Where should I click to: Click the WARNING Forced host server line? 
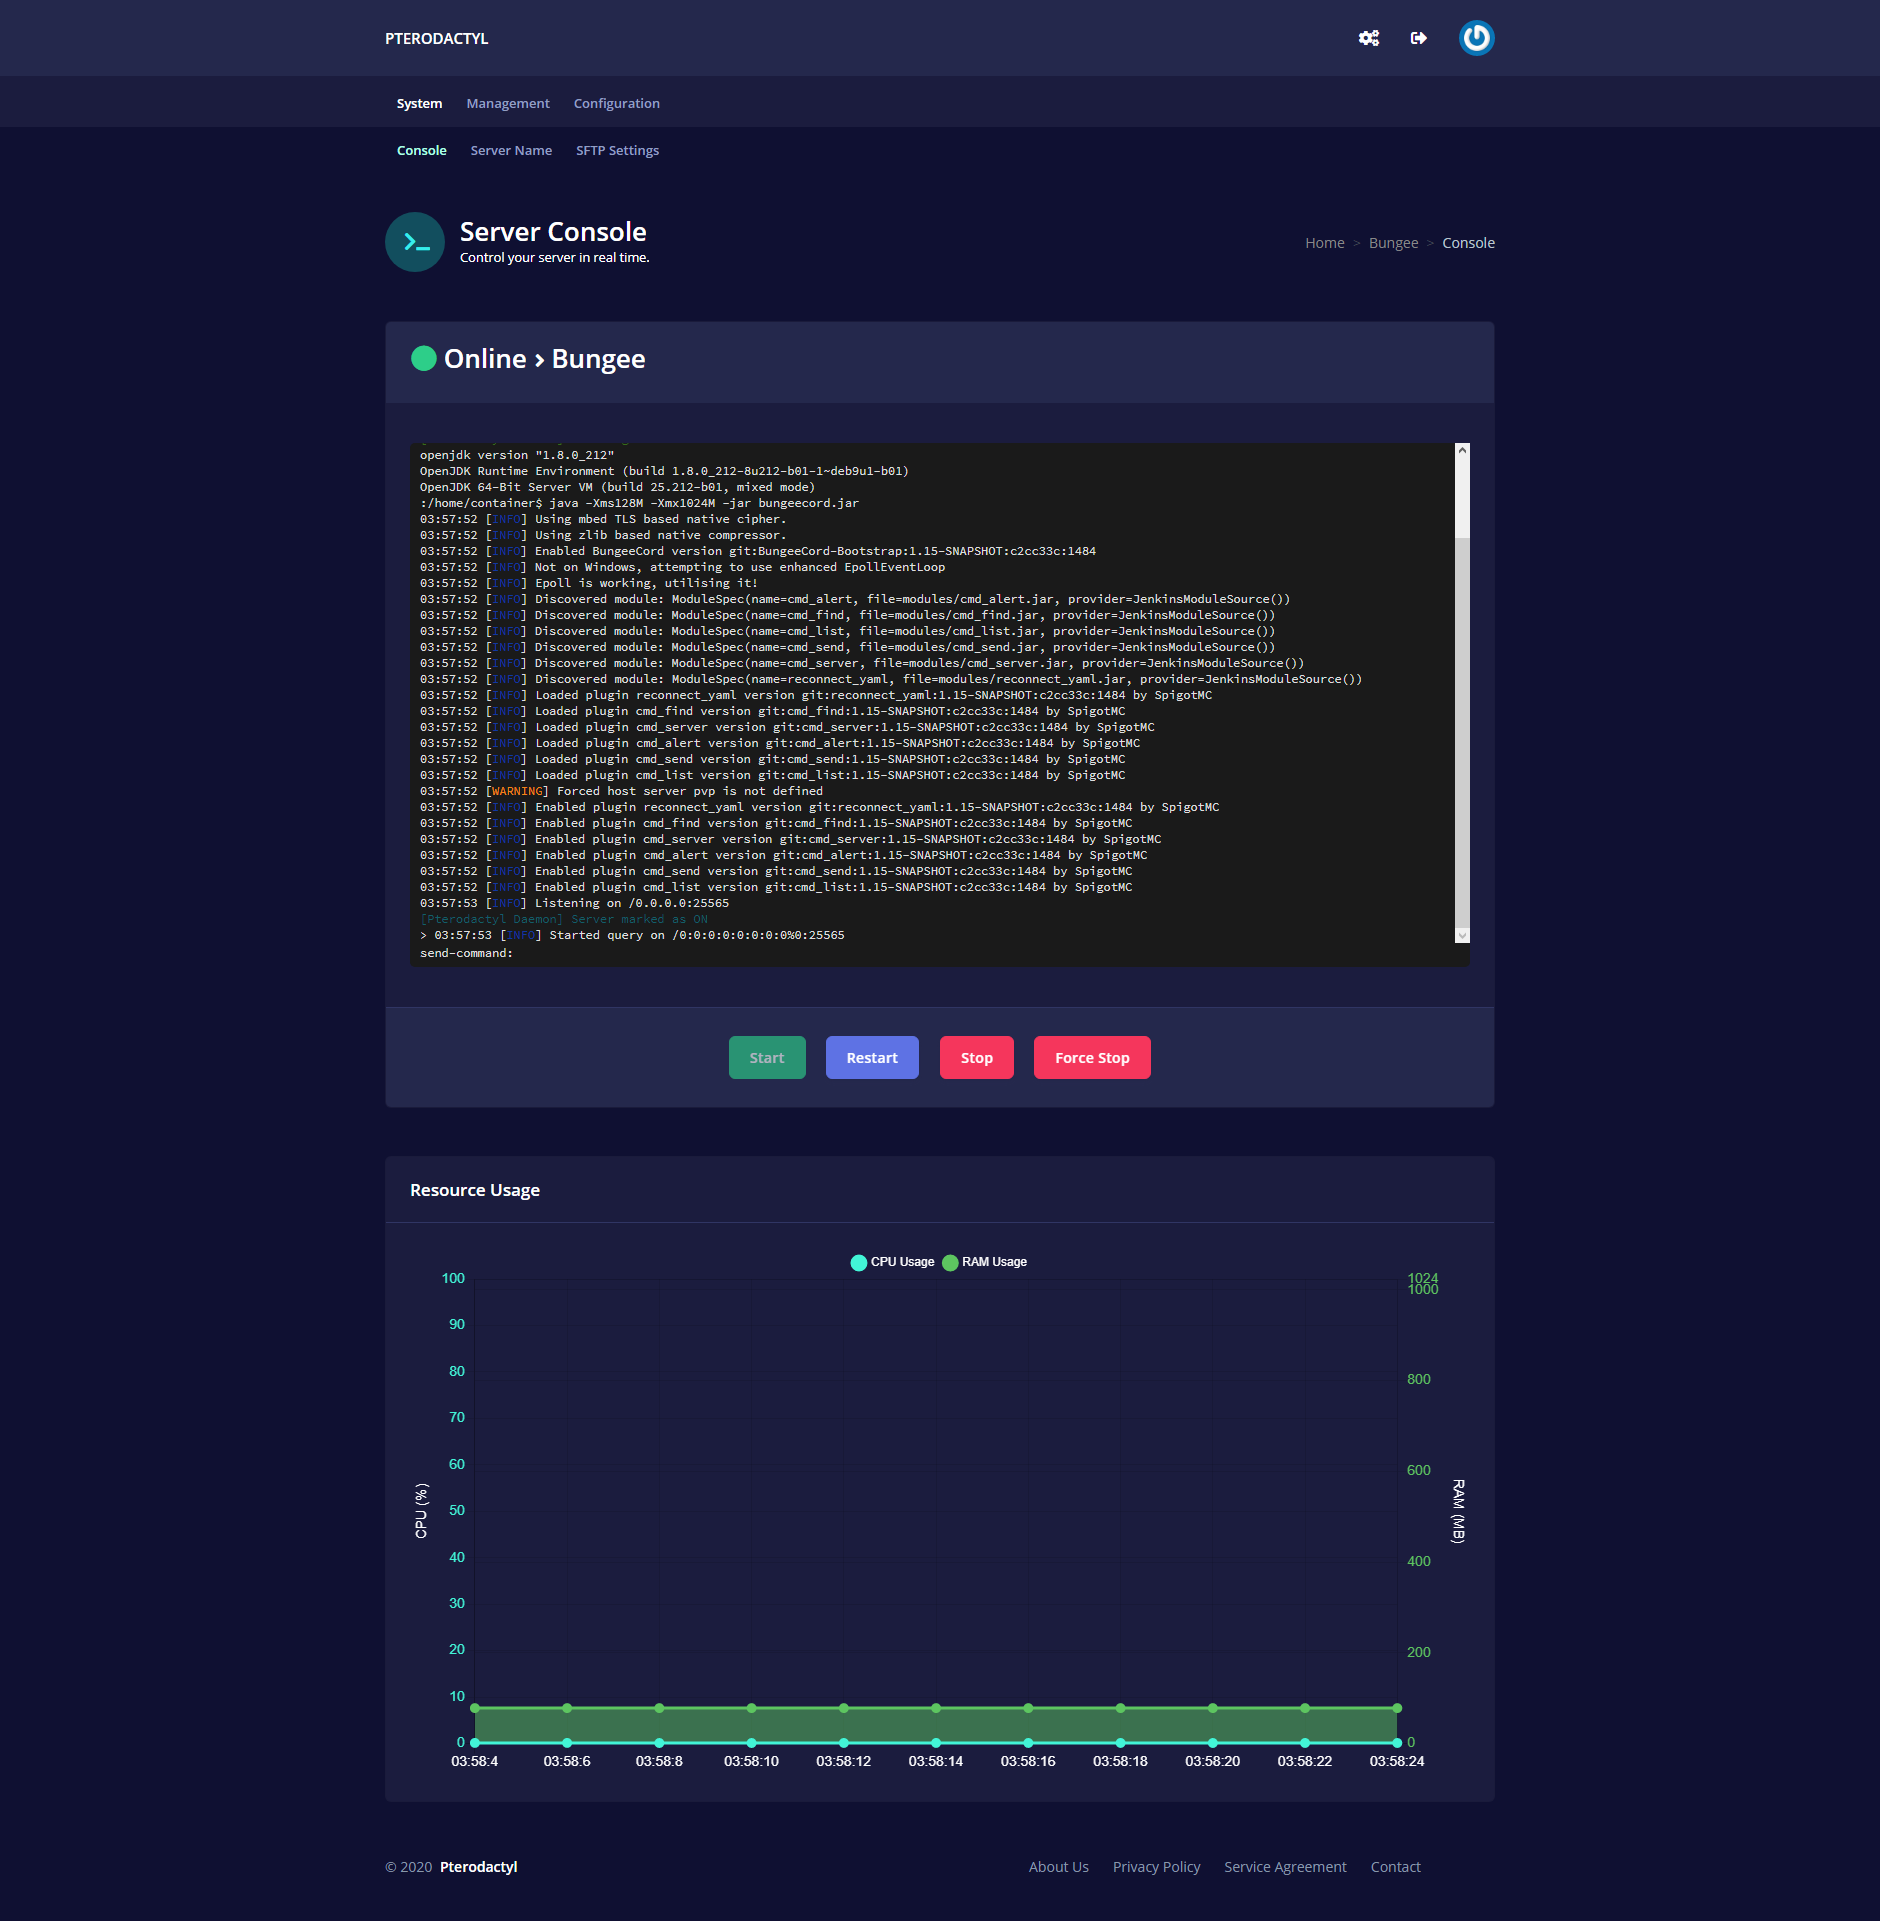click(621, 791)
